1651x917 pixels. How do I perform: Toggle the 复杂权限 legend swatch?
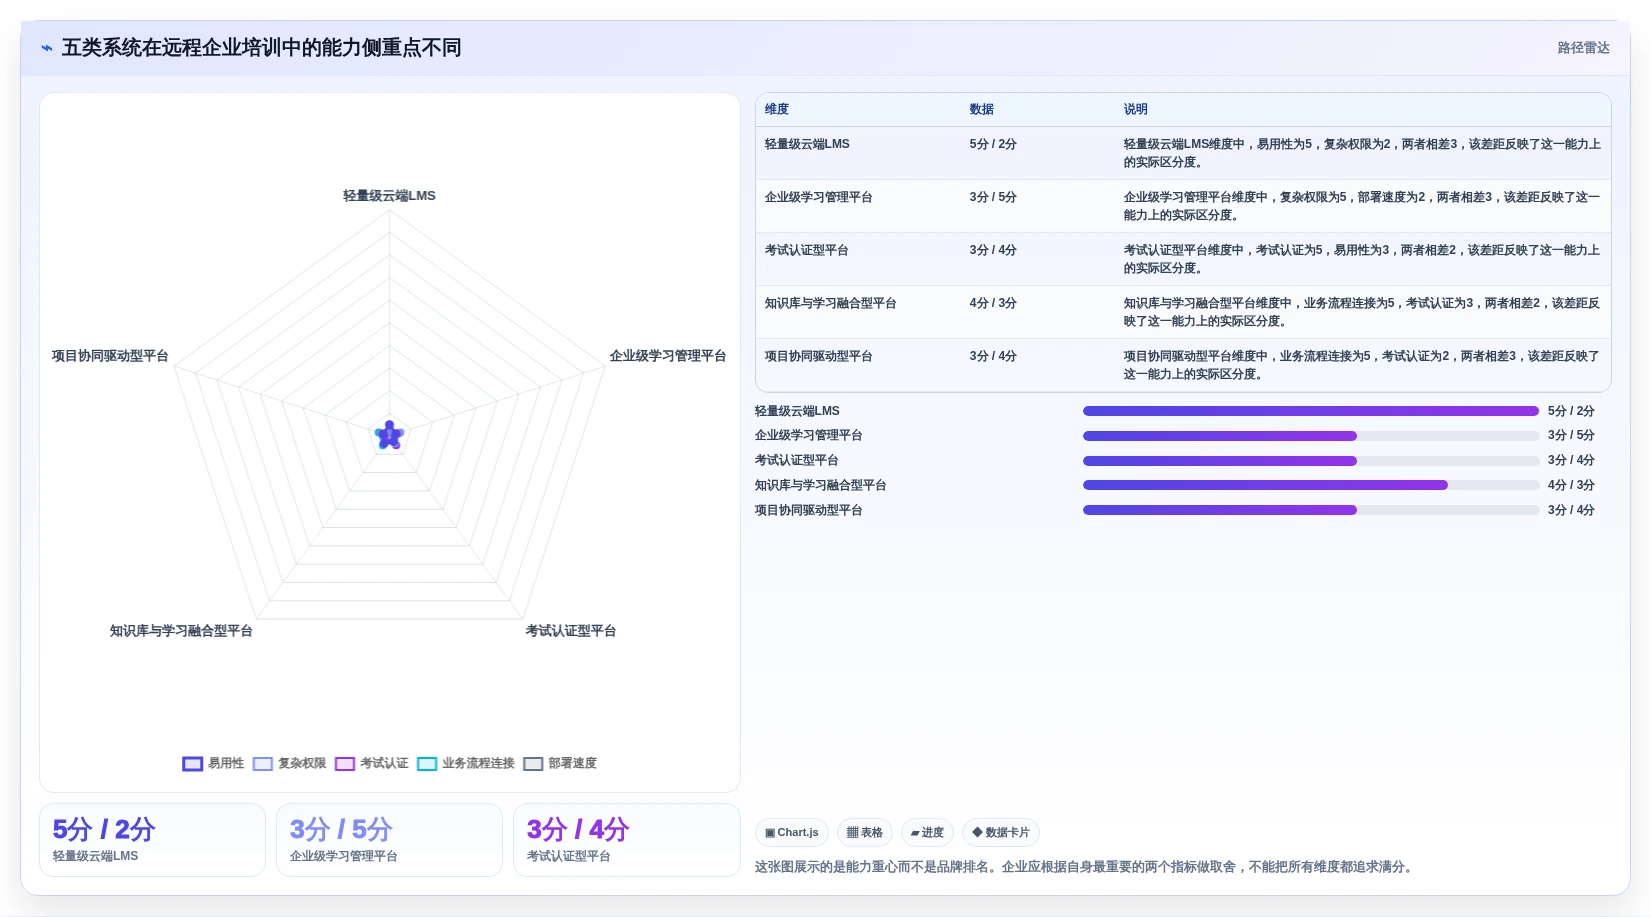point(263,764)
